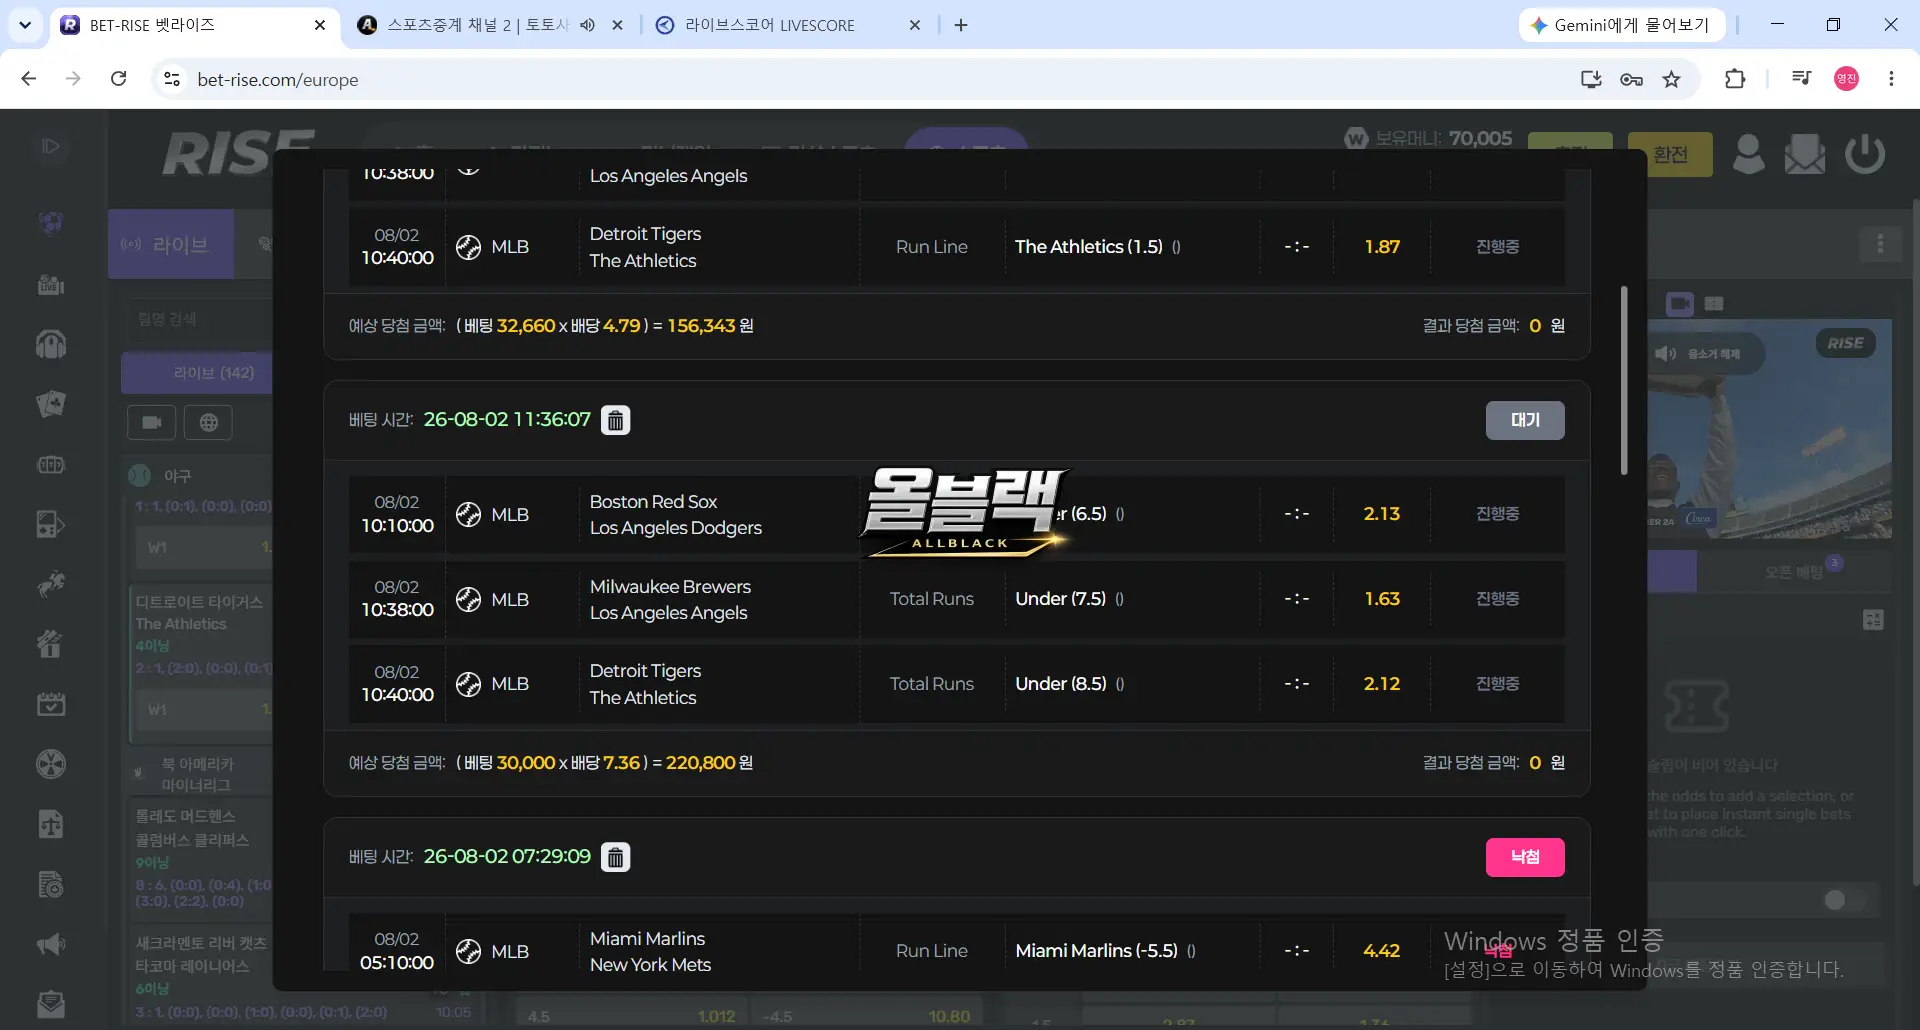This screenshot has width=1920, height=1030.
Task: Toggle the bet slip switch
Action: point(1845,900)
